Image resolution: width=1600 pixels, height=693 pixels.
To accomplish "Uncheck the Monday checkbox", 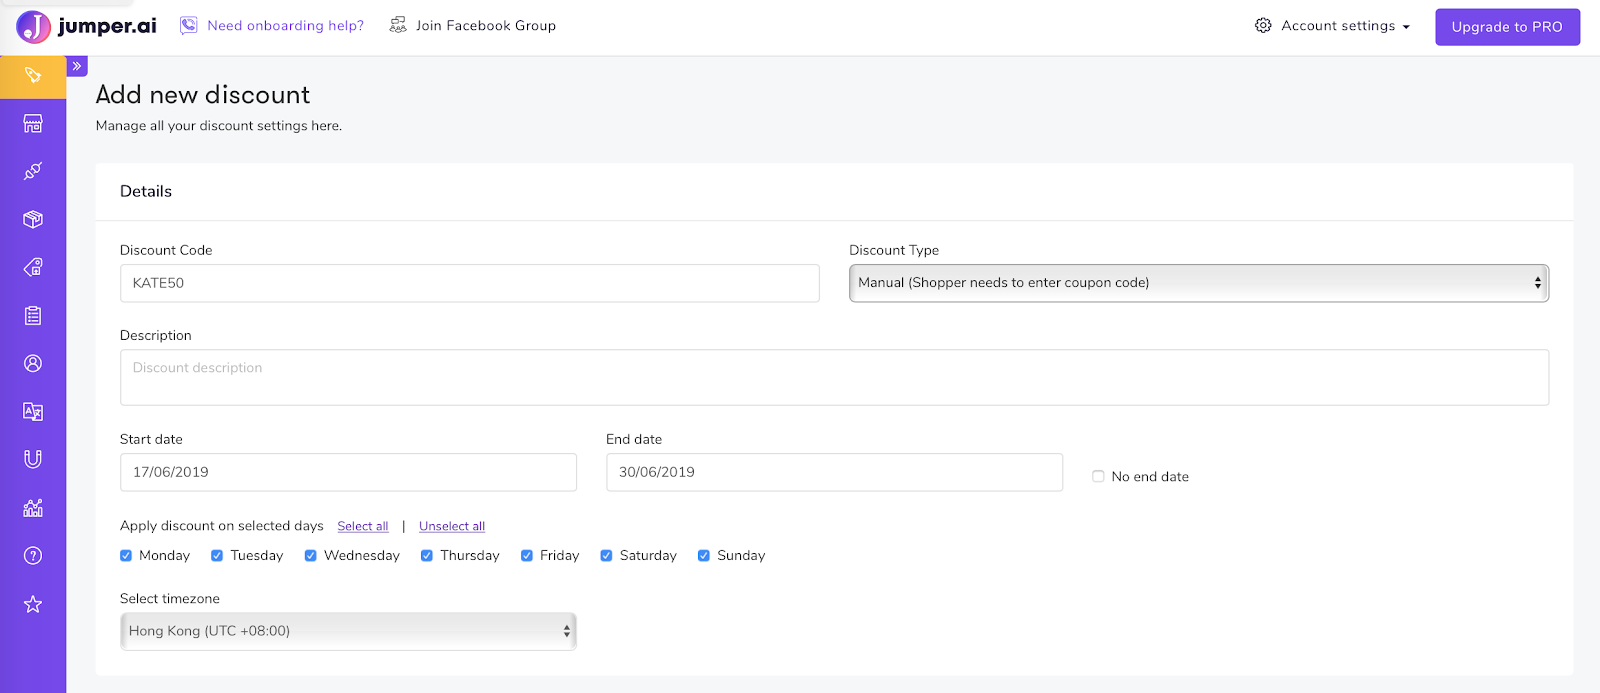I will point(126,556).
